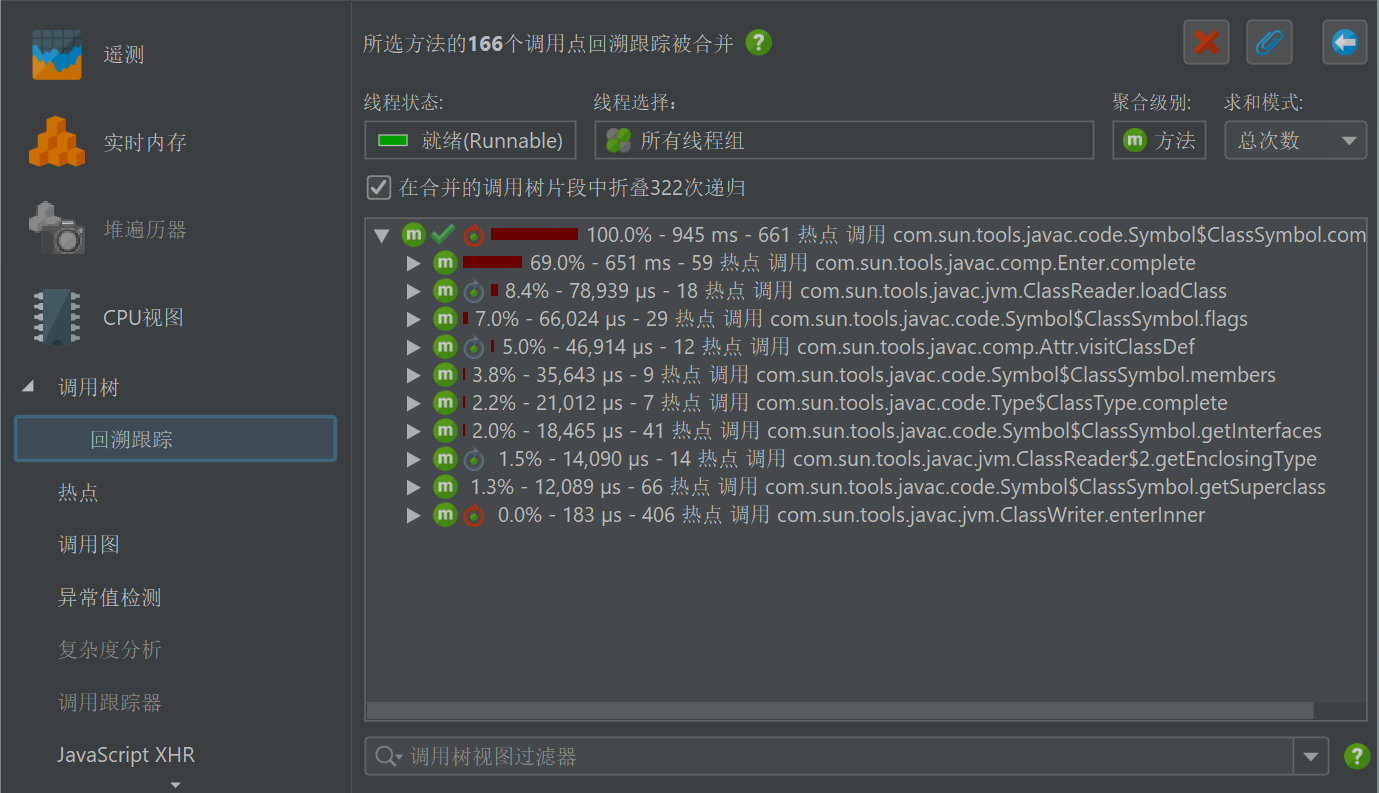Click the method icon on getSuperclass row
Viewport: 1379px width, 793px height.
tap(445, 487)
